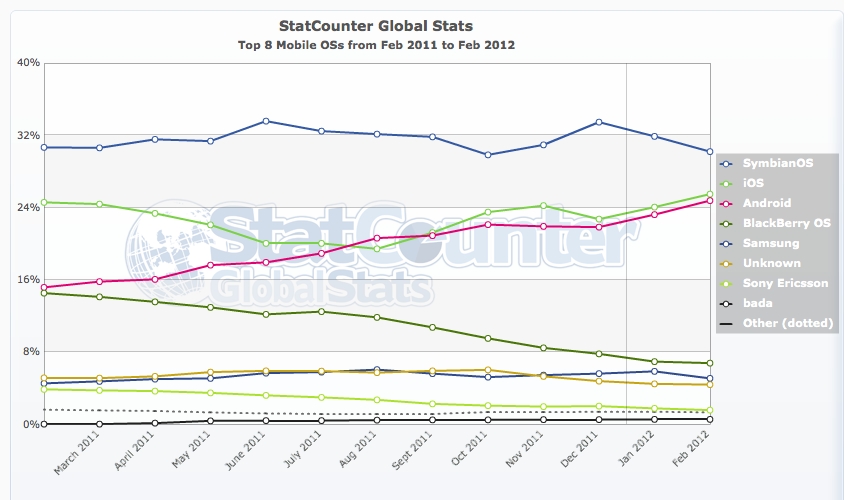This screenshot has width=854, height=500.
Task: Click the SymbianOS legend marker icon
Action: point(727,163)
